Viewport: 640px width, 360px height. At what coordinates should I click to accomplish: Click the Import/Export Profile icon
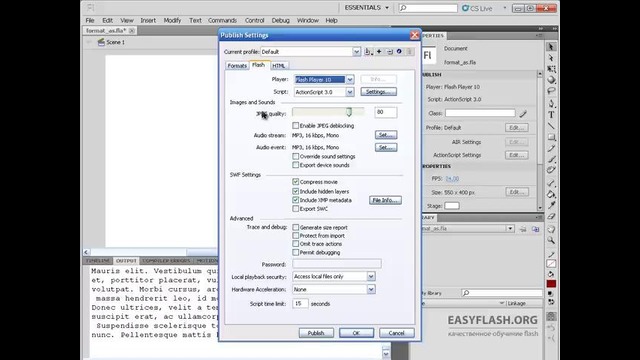(x=368, y=52)
